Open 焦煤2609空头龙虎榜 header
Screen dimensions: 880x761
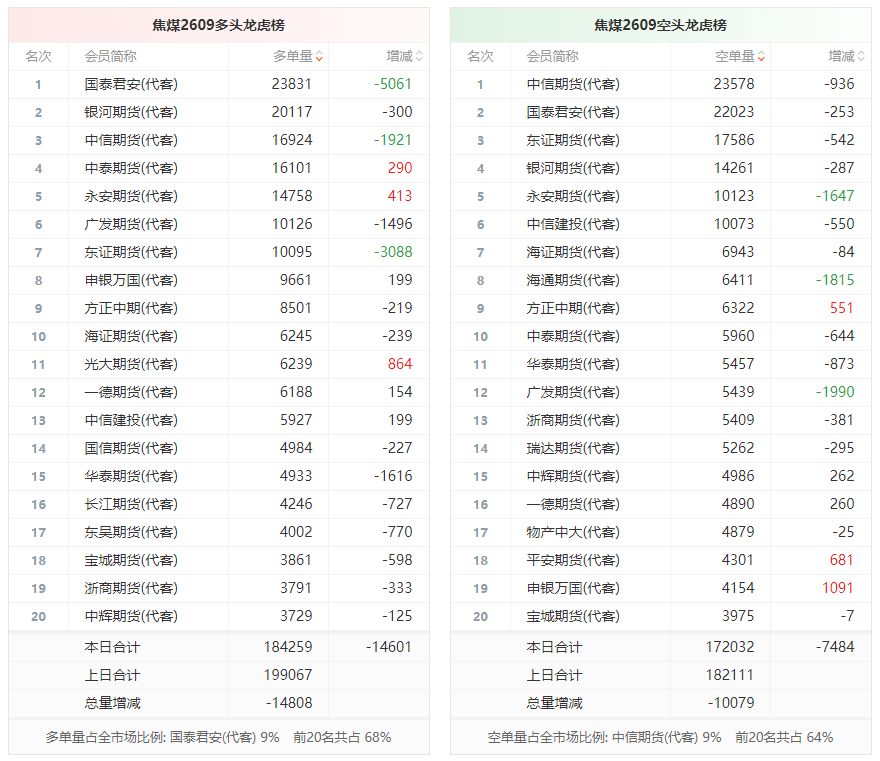661,25
